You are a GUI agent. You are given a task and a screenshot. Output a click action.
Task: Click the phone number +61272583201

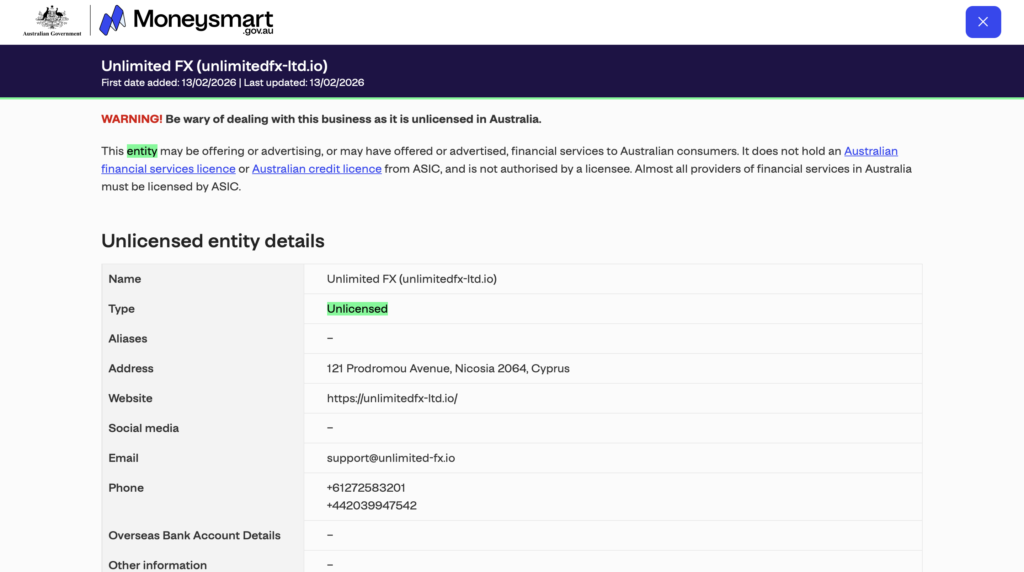tap(366, 488)
